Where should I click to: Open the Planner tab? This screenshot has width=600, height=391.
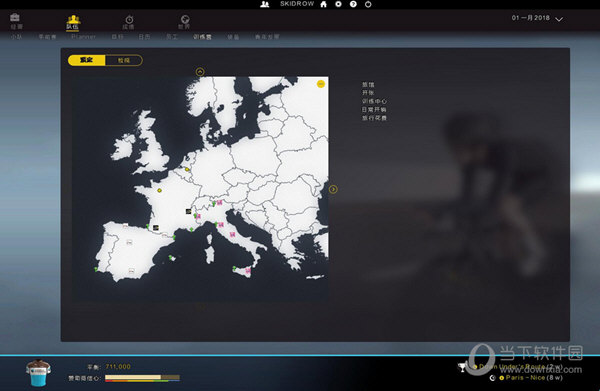click(x=83, y=37)
